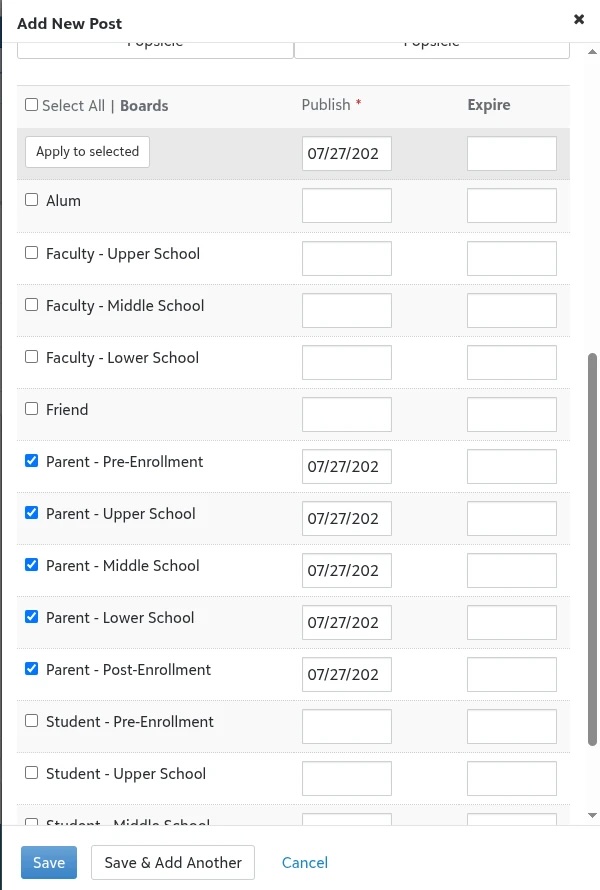Viewport: 600px width, 890px height.
Task: Close the Add New Post dialog
Action: click(578, 19)
